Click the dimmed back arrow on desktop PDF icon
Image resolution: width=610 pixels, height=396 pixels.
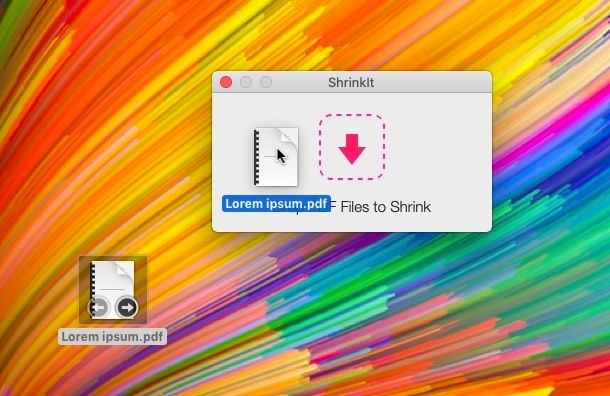(98, 308)
